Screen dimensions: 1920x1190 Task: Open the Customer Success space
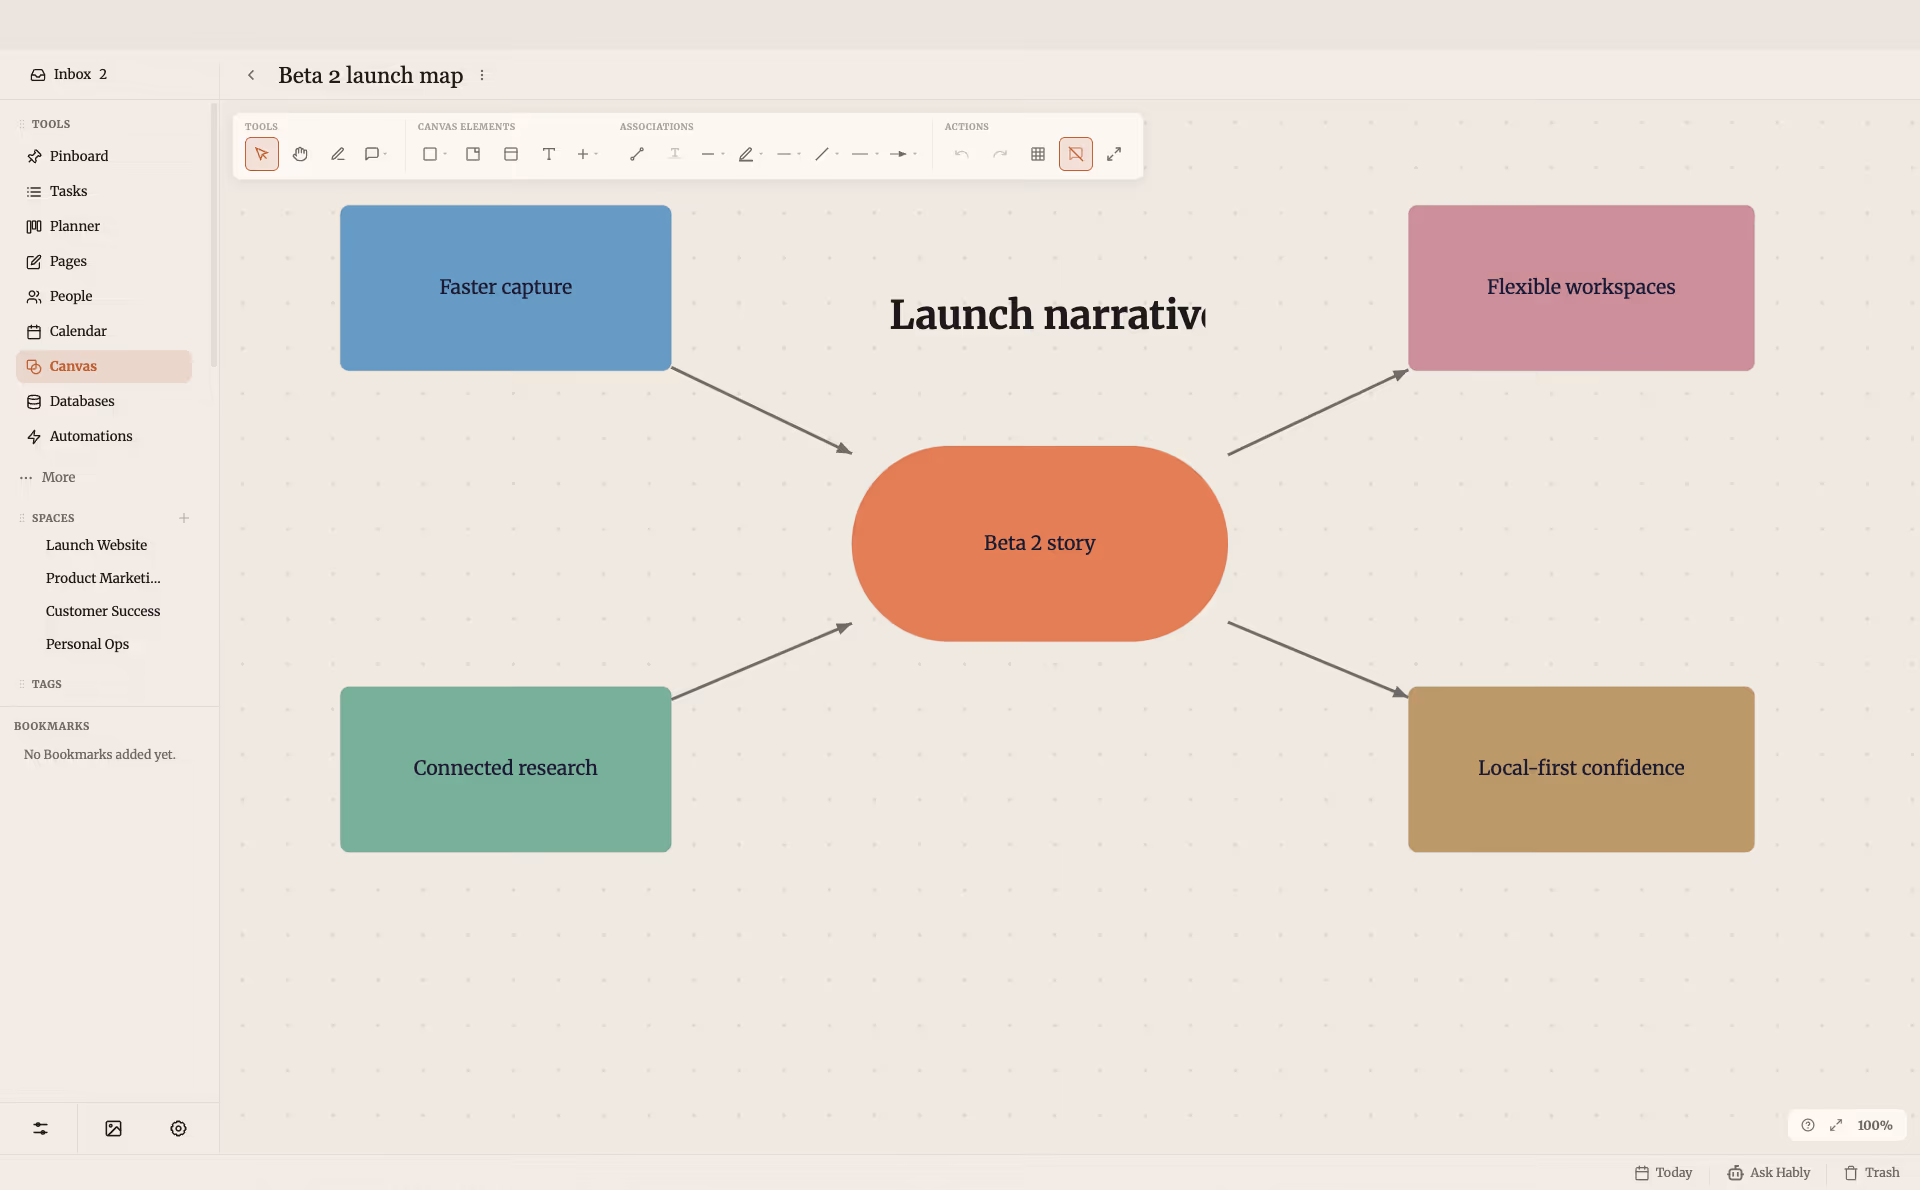[x=103, y=611]
